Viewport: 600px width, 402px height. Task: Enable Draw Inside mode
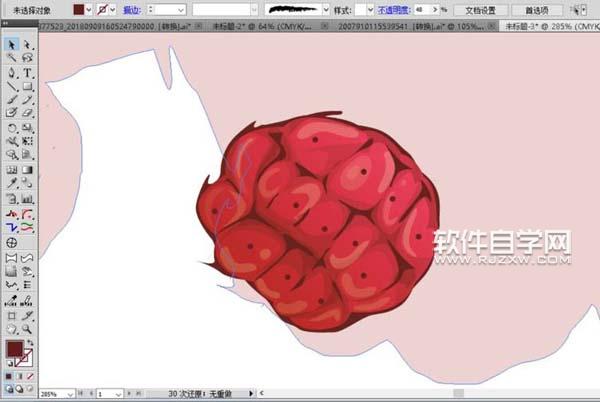coord(29,389)
